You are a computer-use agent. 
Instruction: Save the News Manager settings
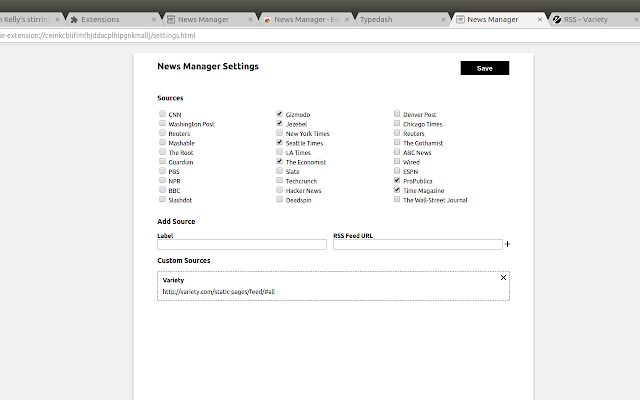[485, 68]
